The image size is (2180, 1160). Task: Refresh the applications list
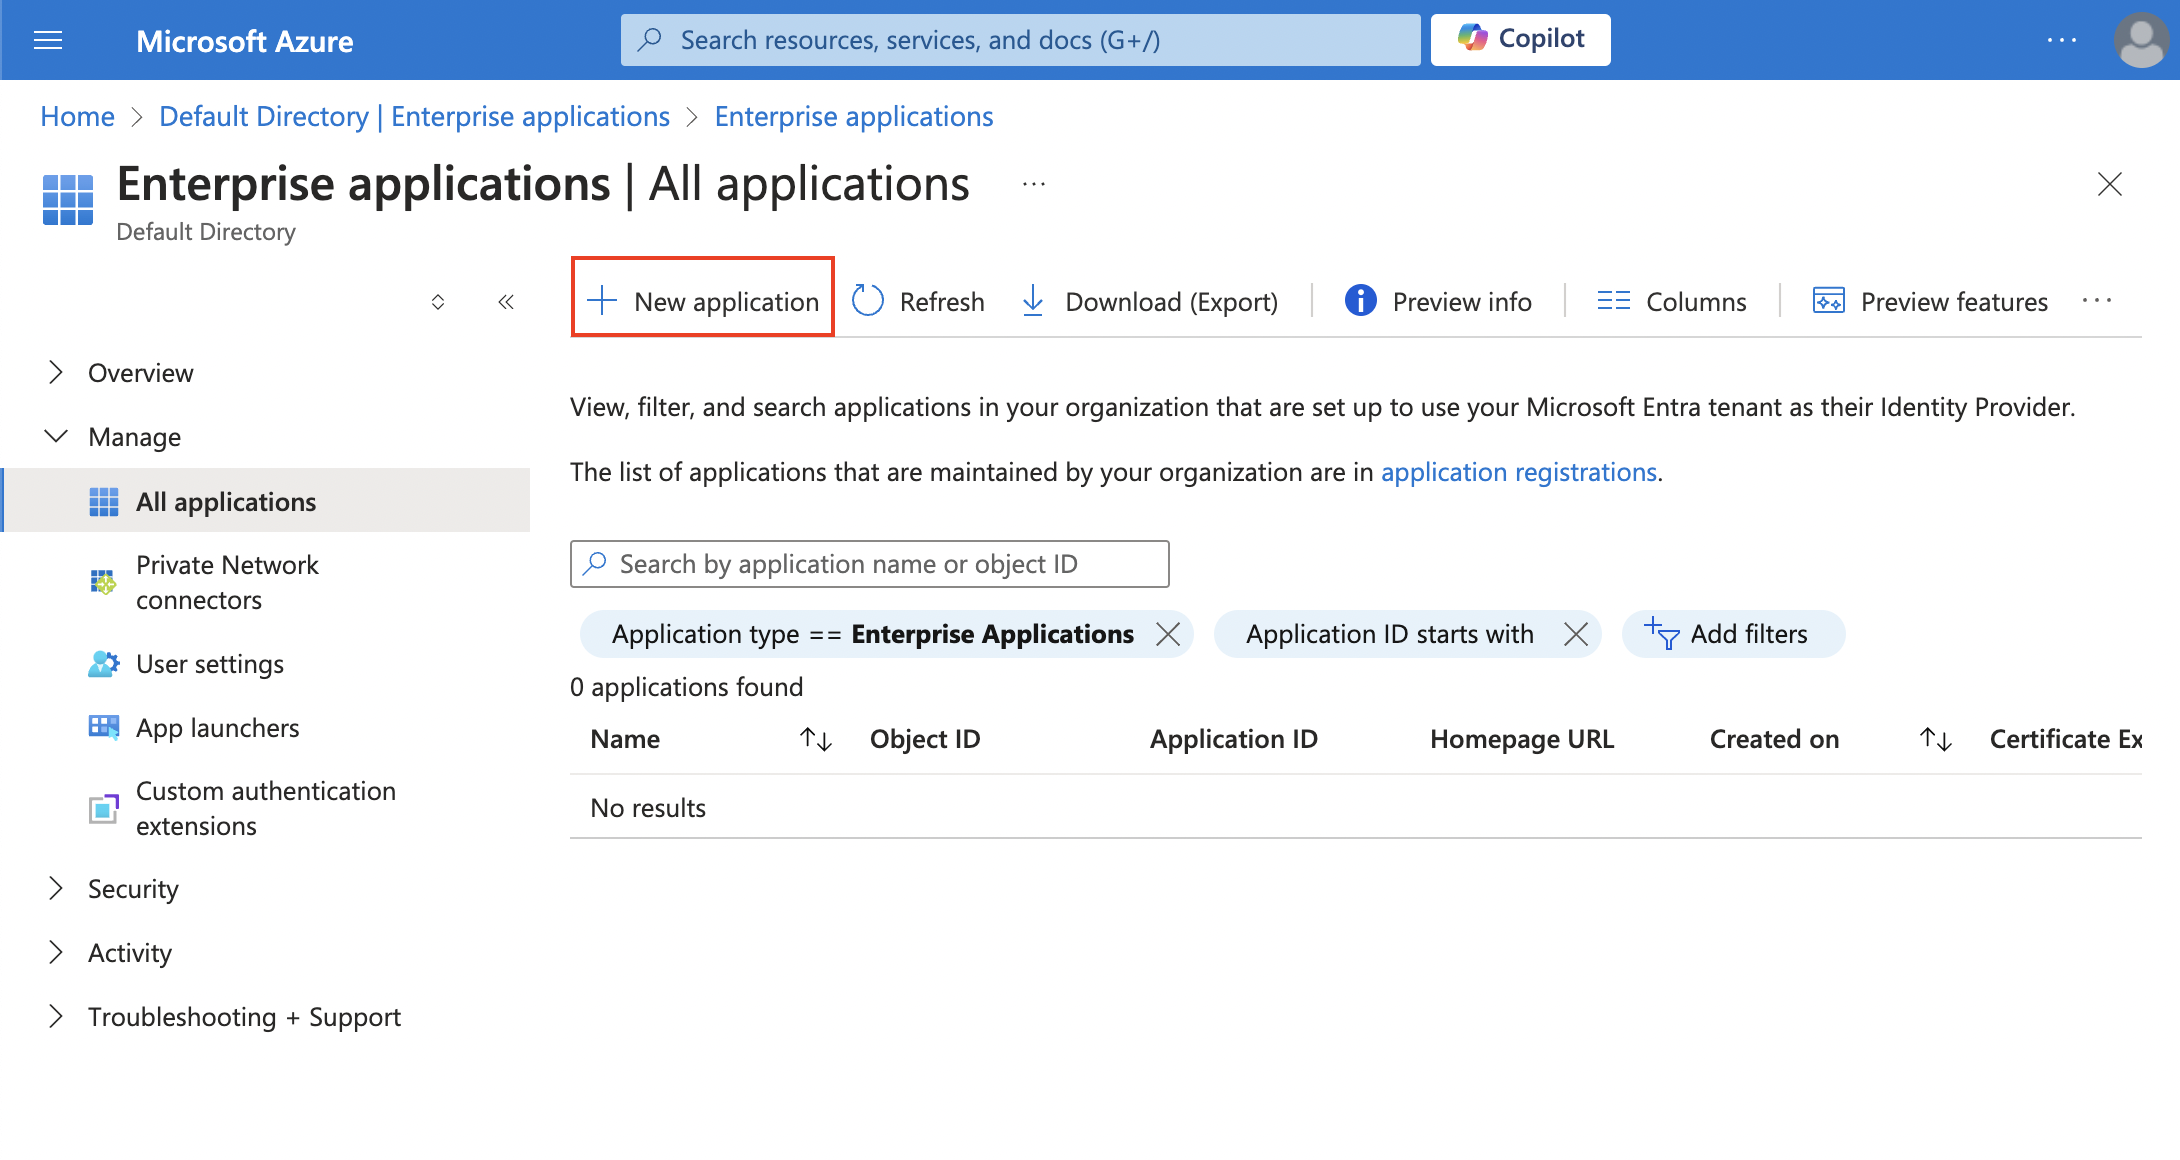tap(918, 301)
